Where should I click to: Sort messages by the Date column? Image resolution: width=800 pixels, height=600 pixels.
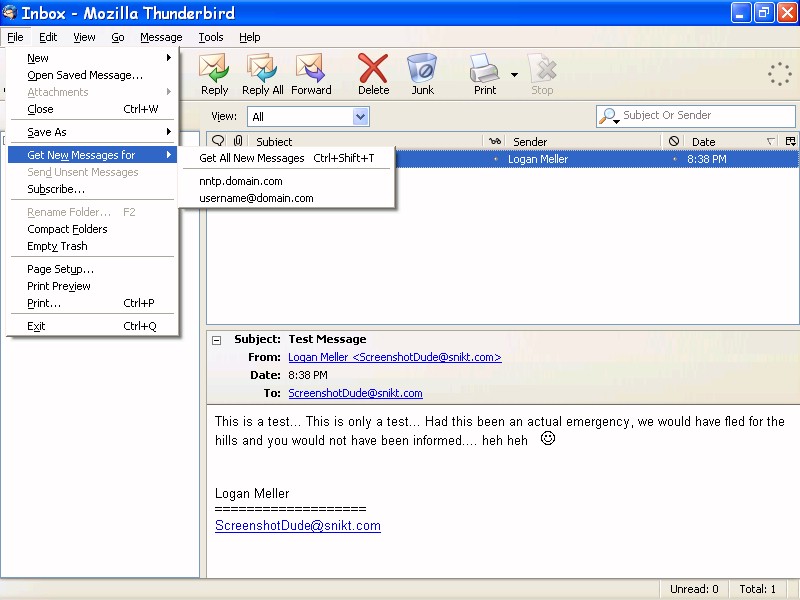click(x=730, y=141)
